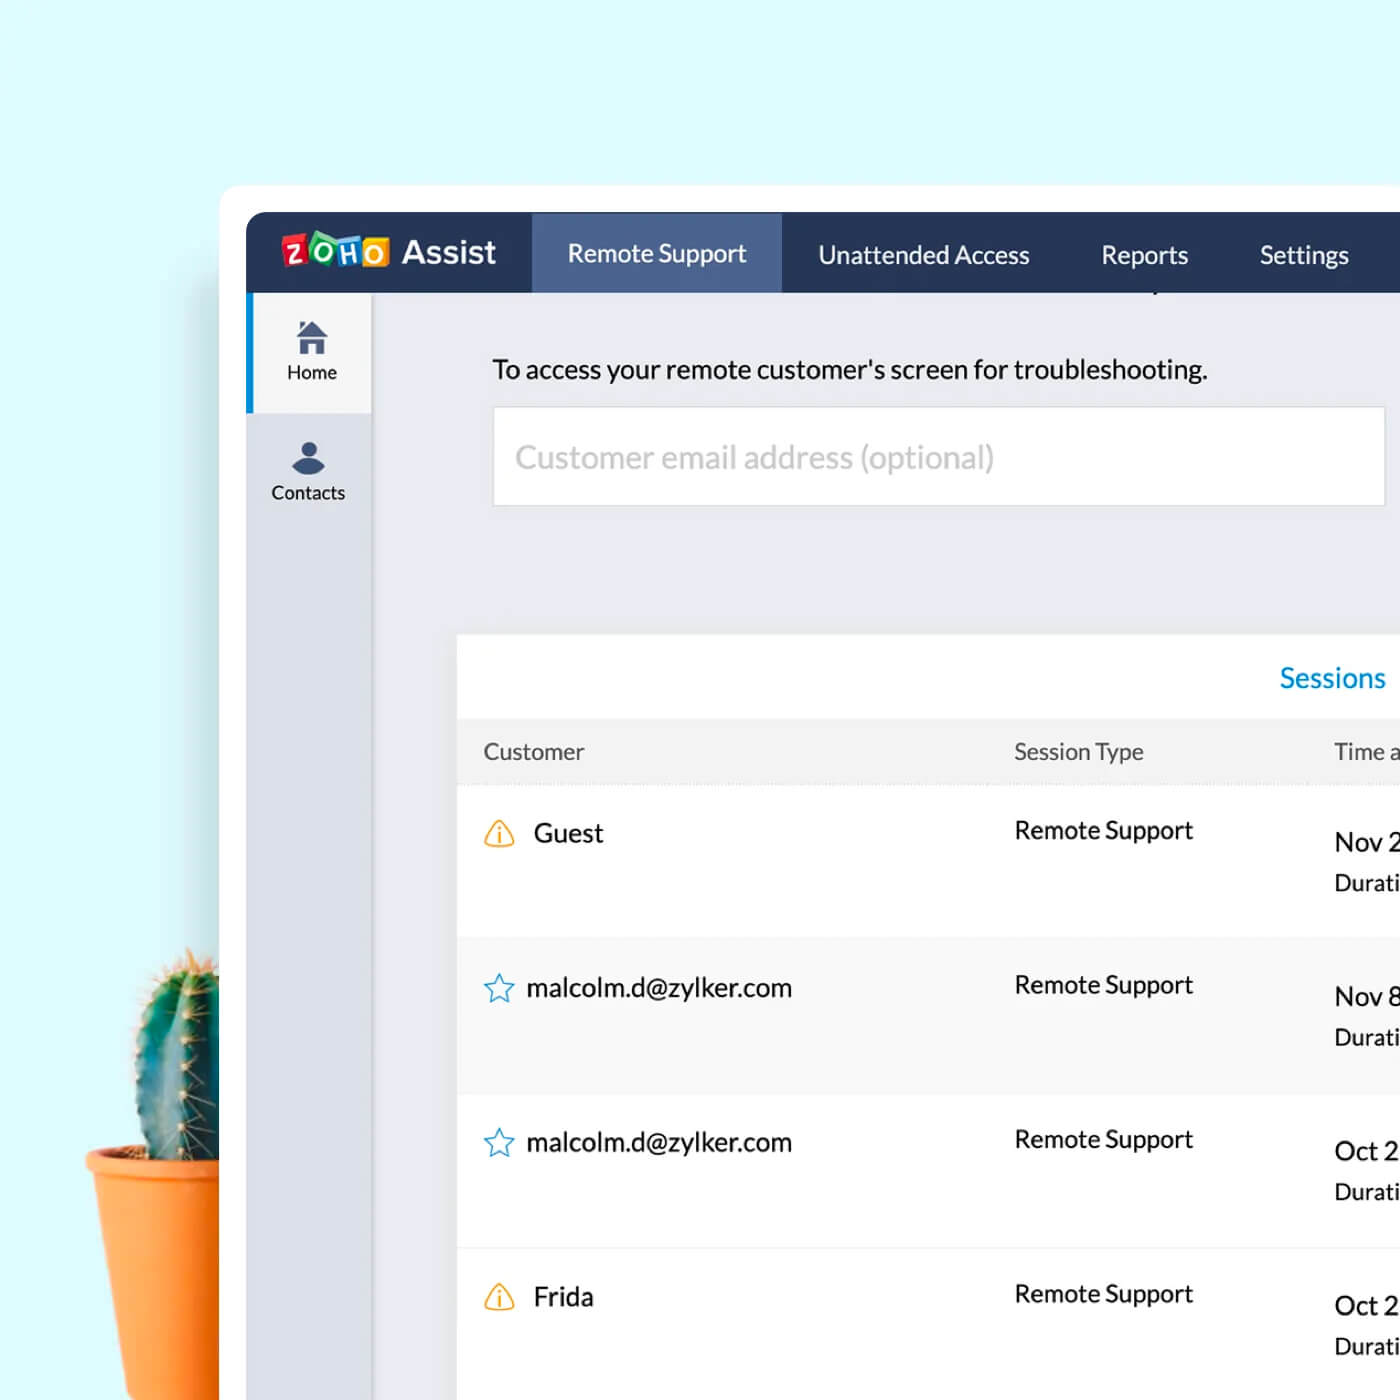Image resolution: width=1400 pixels, height=1400 pixels.
Task: Click Remote Support in the Guest row
Action: (1103, 830)
